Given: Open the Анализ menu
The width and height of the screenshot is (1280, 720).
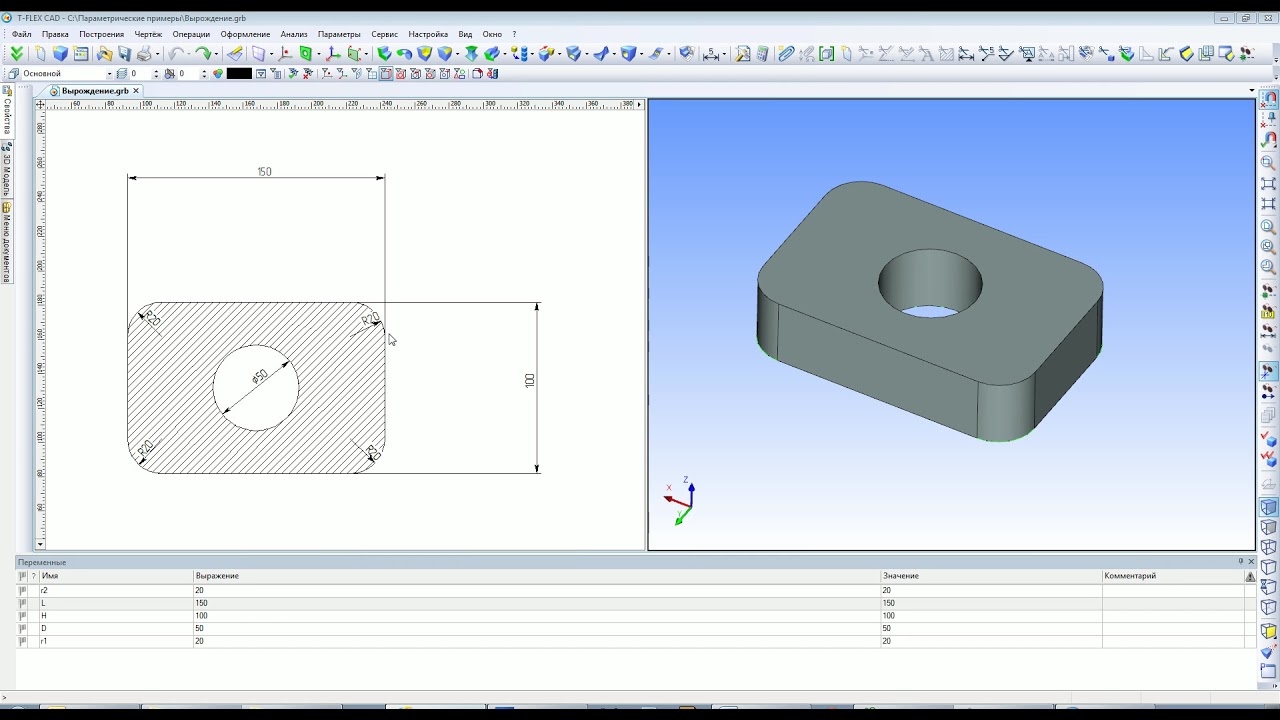Looking at the screenshot, I should coord(294,34).
